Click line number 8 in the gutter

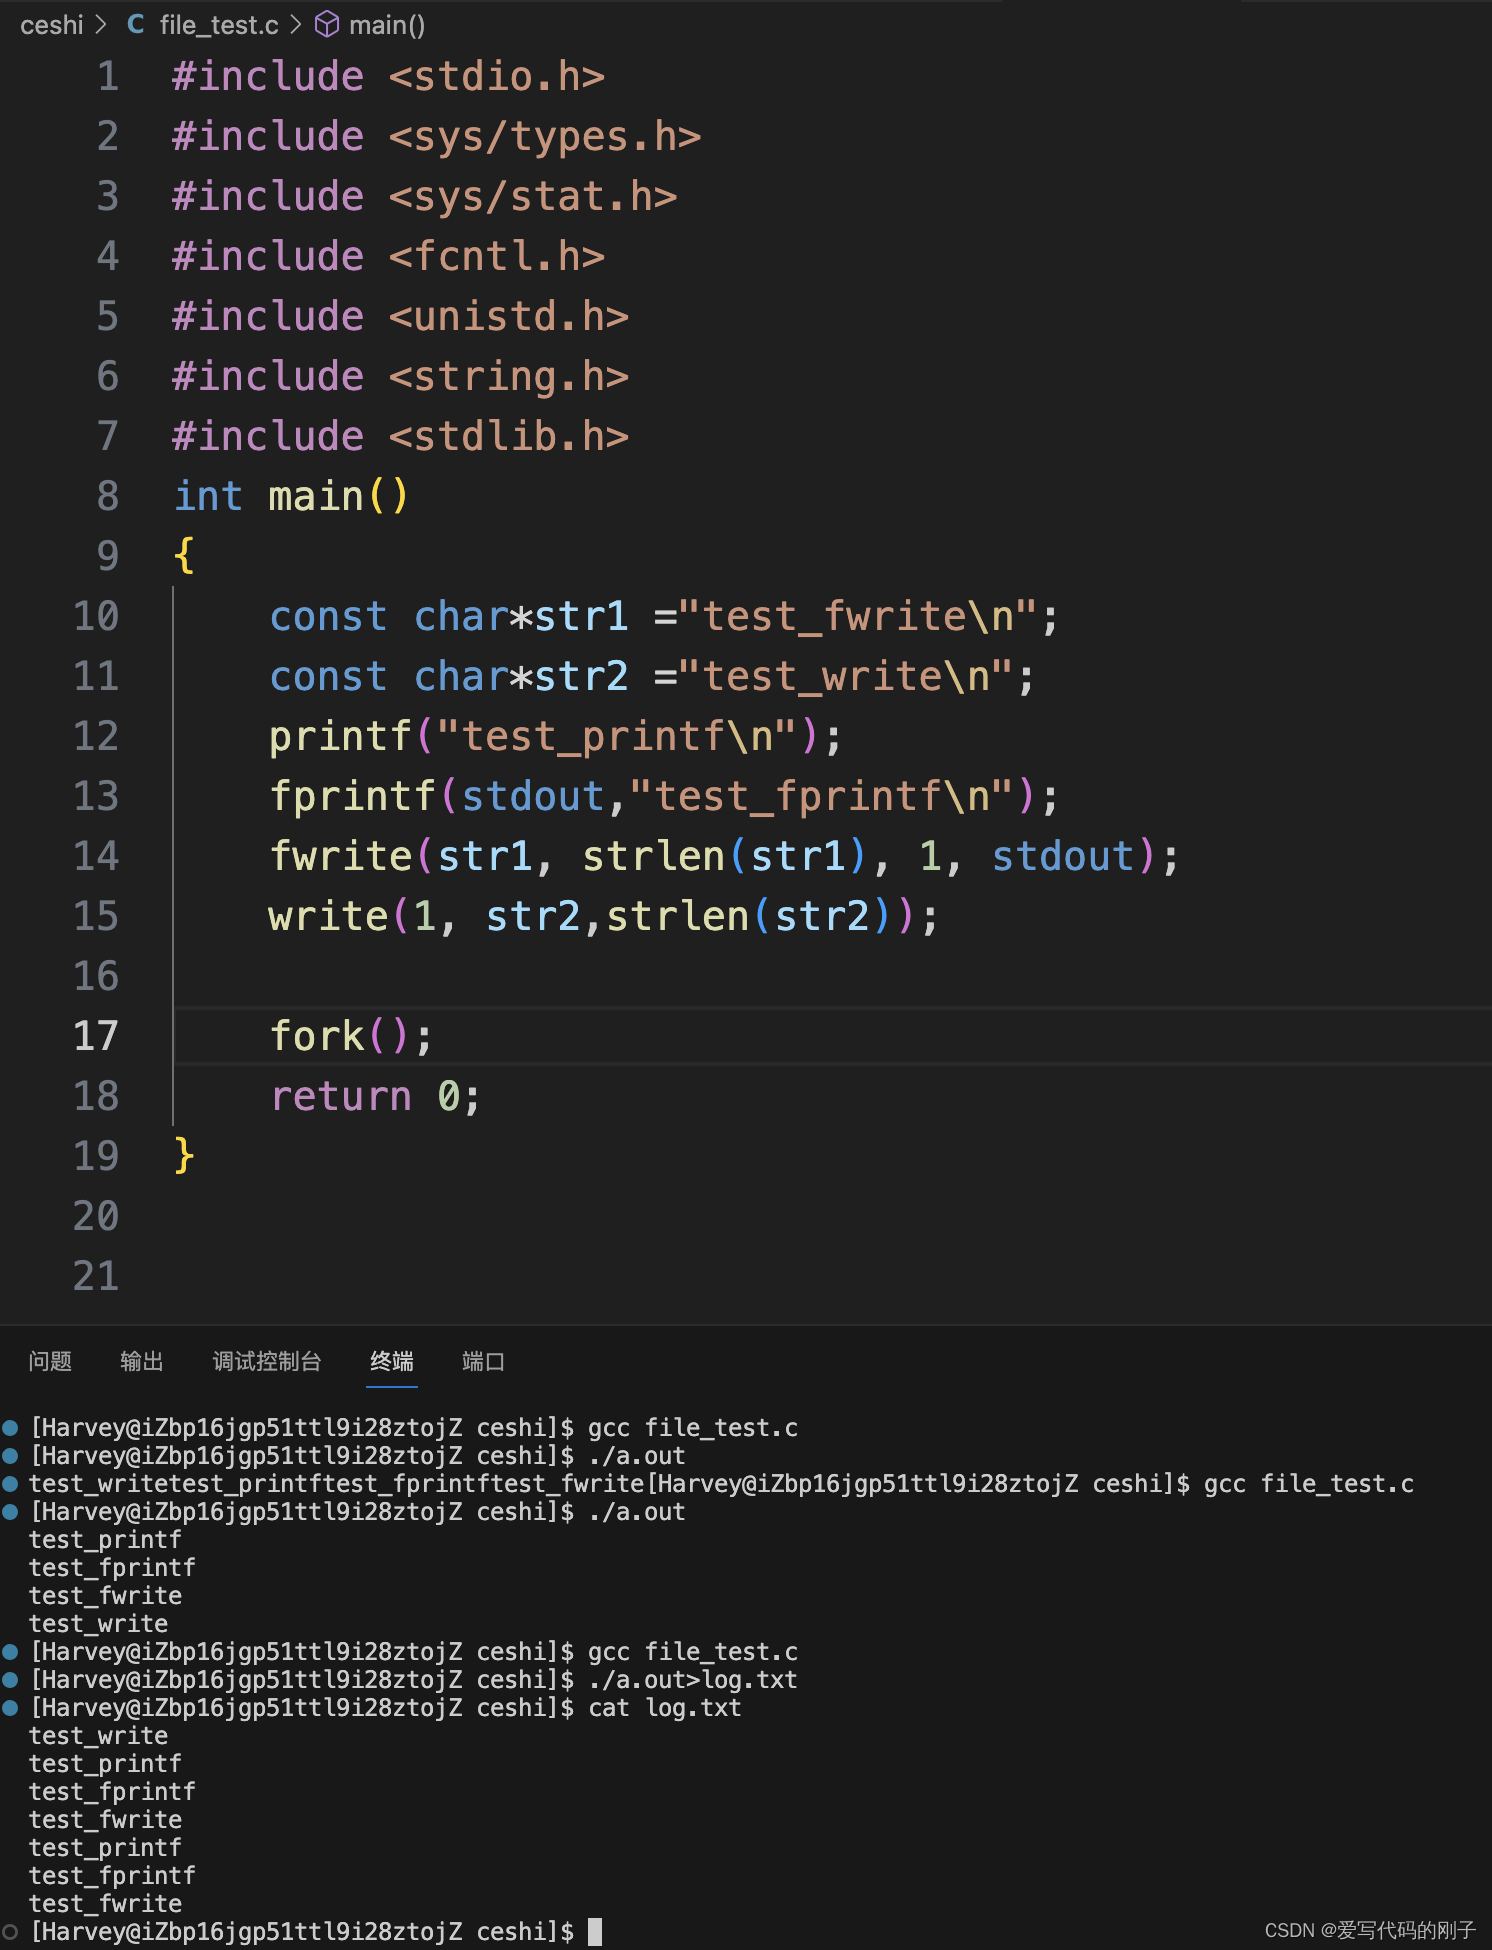point(107,496)
